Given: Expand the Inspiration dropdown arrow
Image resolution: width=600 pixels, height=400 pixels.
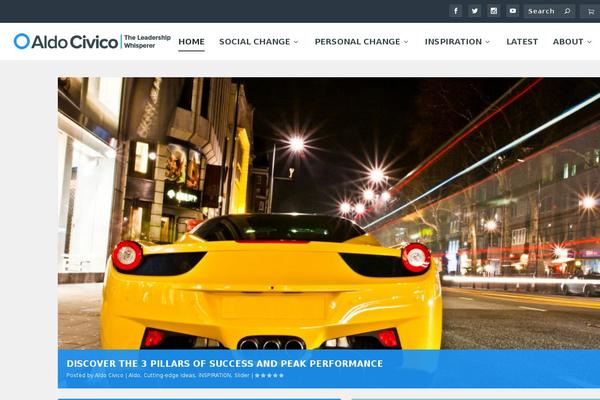Looking at the screenshot, I should coord(488,42).
